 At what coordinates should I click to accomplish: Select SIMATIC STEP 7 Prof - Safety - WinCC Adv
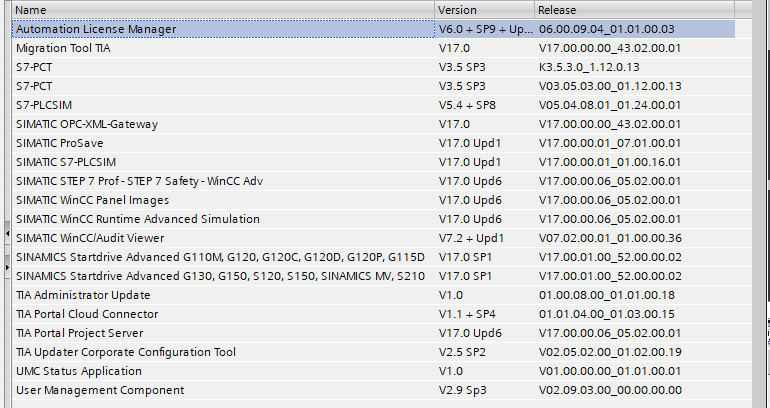(x=139, y=181)
